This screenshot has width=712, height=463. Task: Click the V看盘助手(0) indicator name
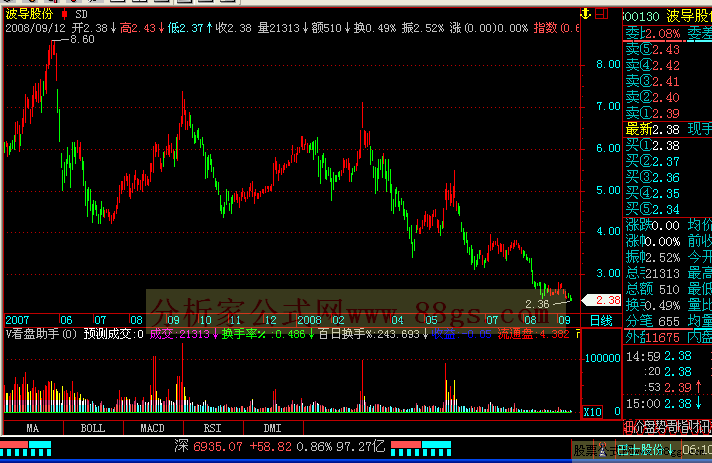coord(41,335)
